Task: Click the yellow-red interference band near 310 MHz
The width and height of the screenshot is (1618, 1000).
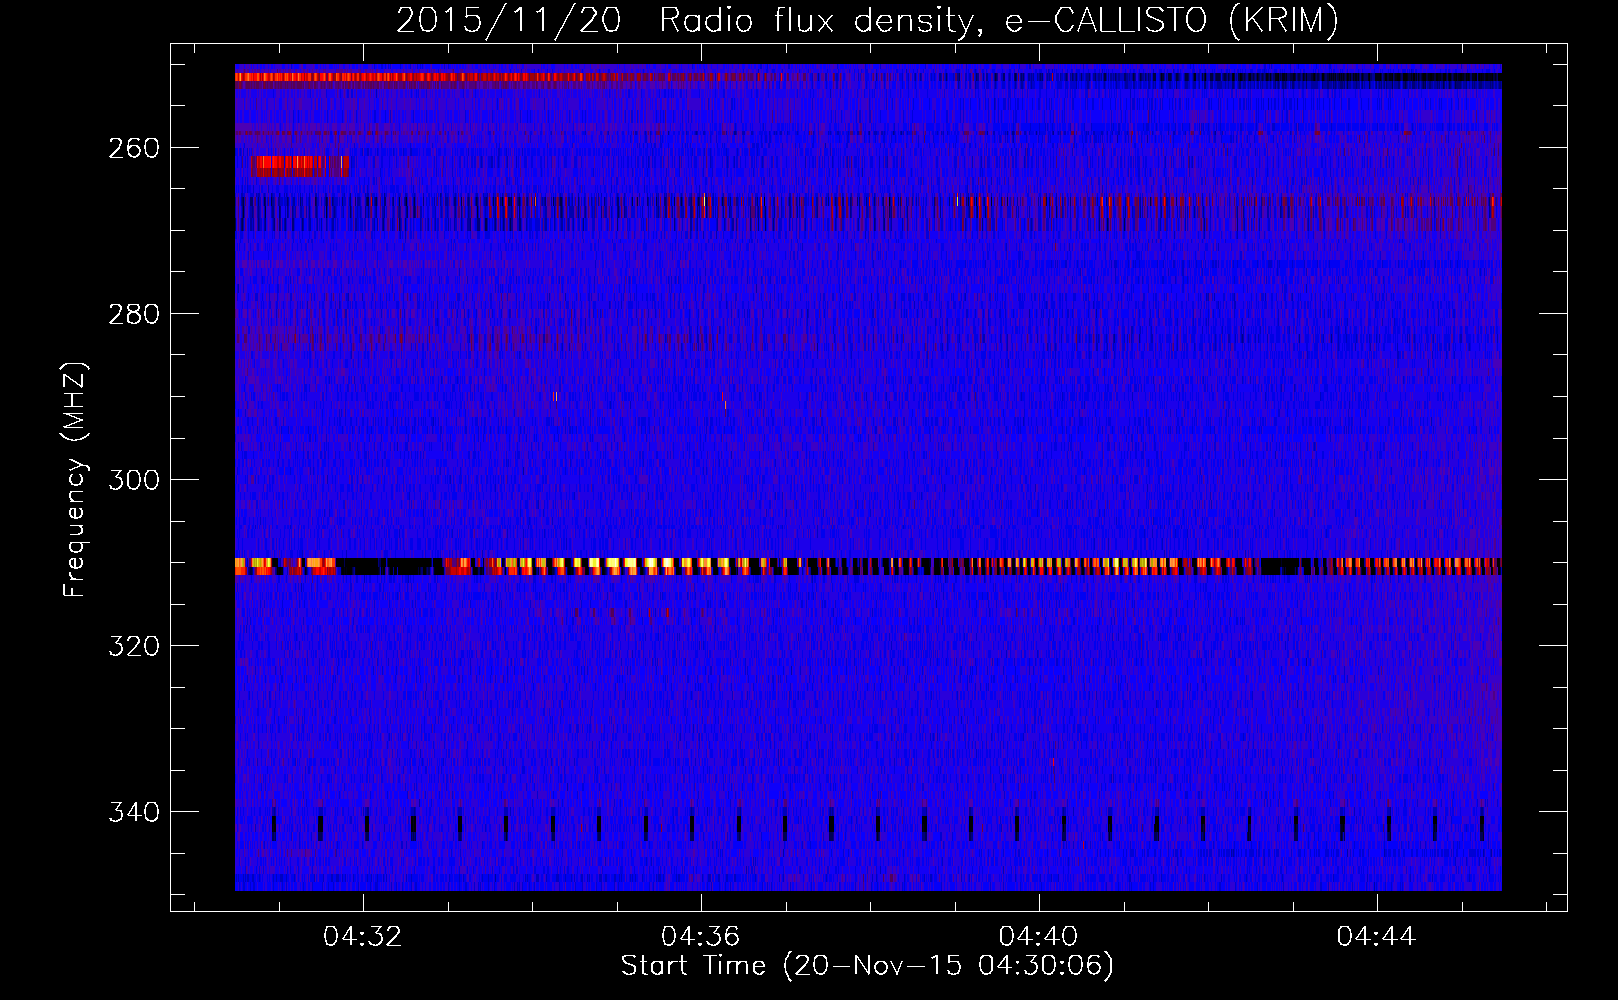Action: tap(868, 566)
